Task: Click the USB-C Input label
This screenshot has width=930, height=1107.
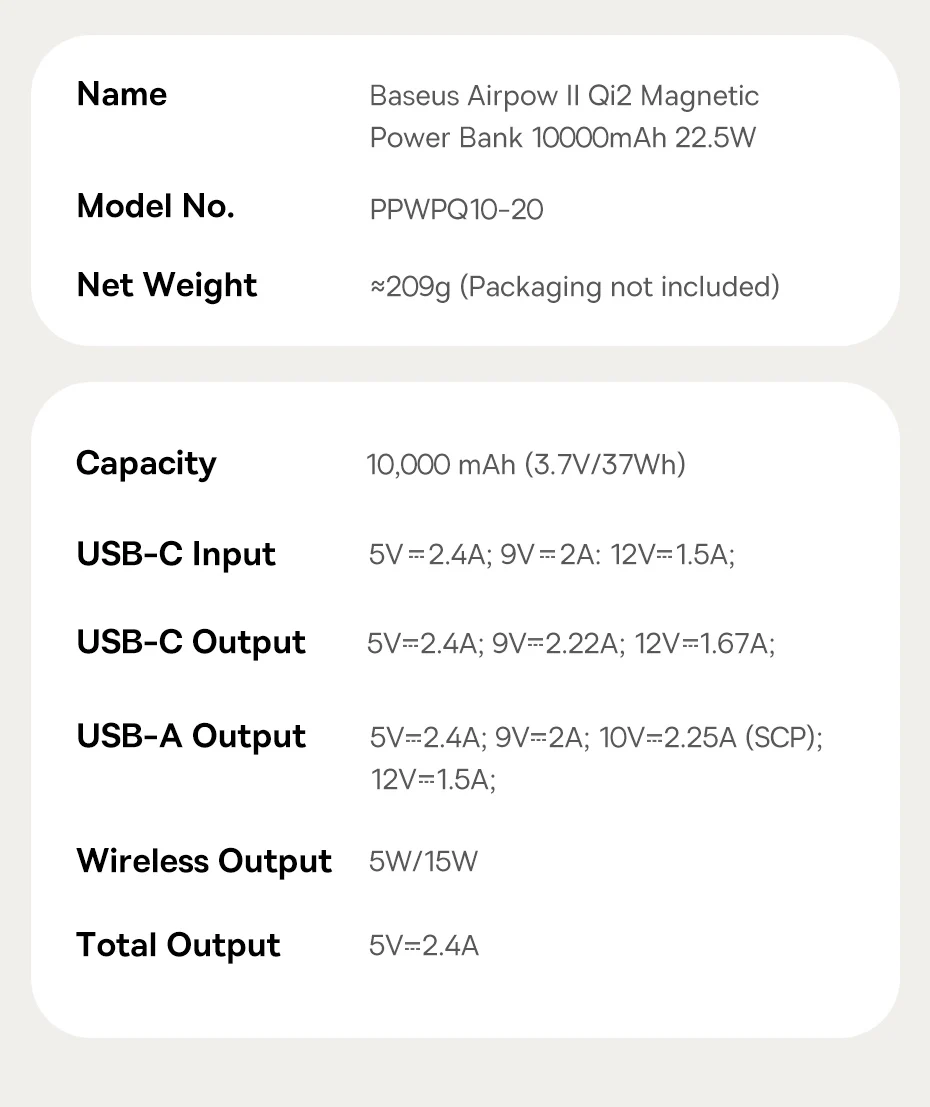Action: [176, 554]
